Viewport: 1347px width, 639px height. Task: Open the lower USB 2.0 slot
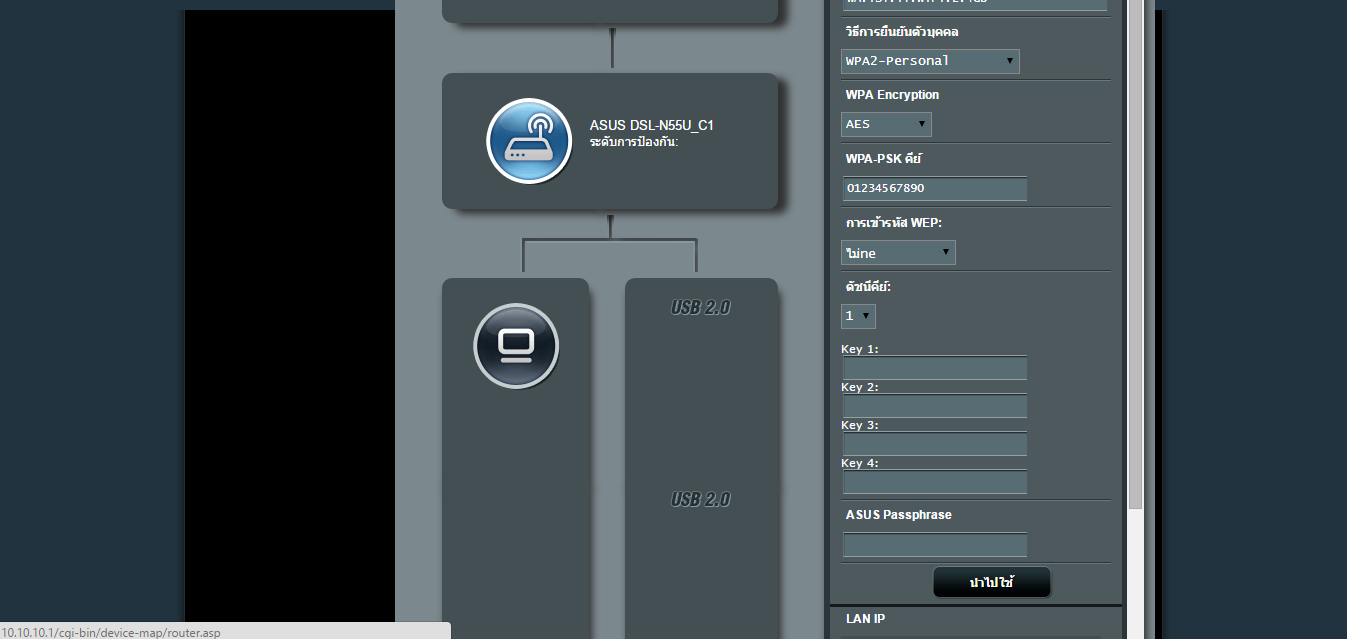click(700, 499)
